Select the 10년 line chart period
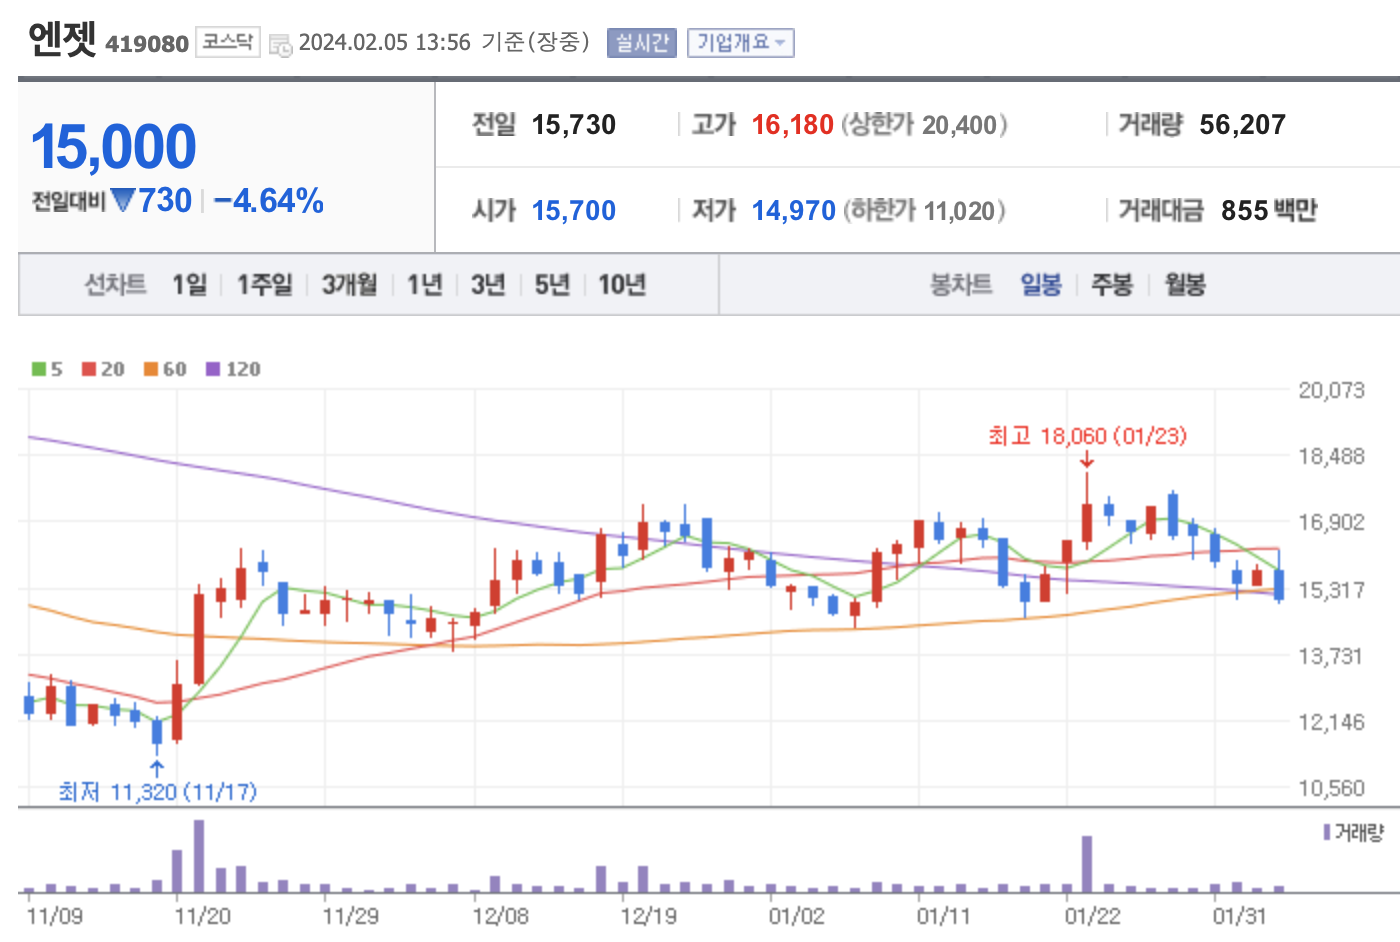Screen dimensions: 1400x942 point(622,285)
